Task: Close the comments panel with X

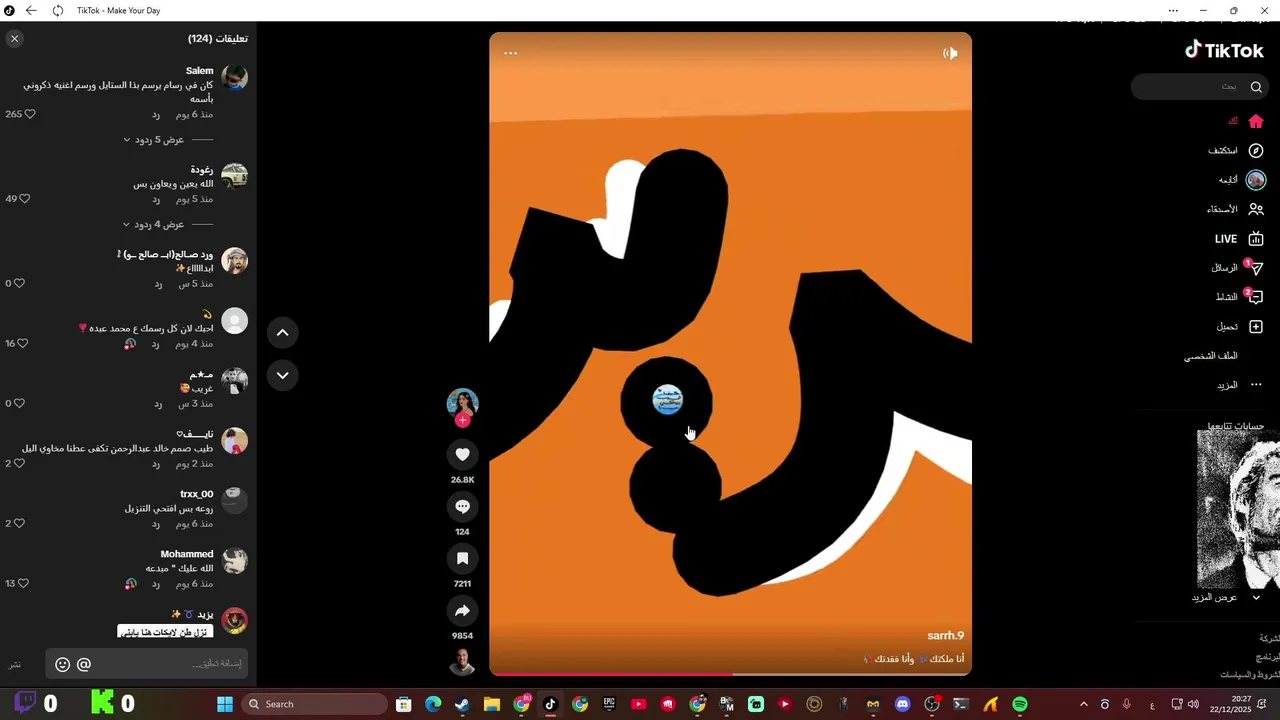Action: pos(14,38)
